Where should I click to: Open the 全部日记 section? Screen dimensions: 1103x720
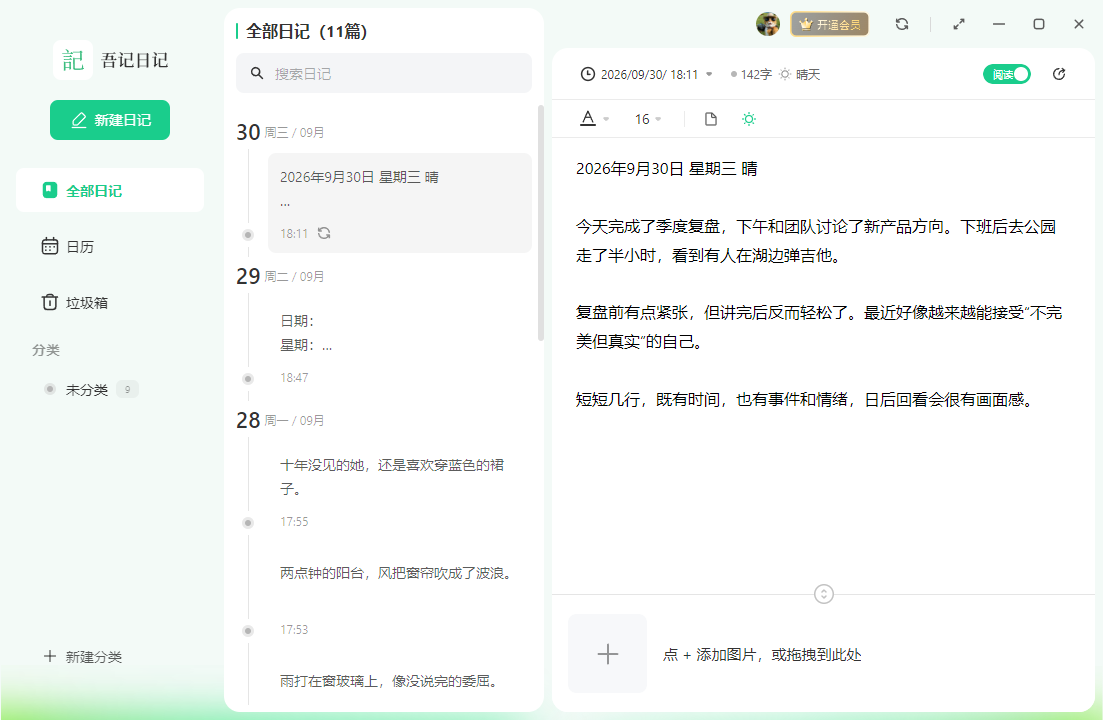coord(110,191)
